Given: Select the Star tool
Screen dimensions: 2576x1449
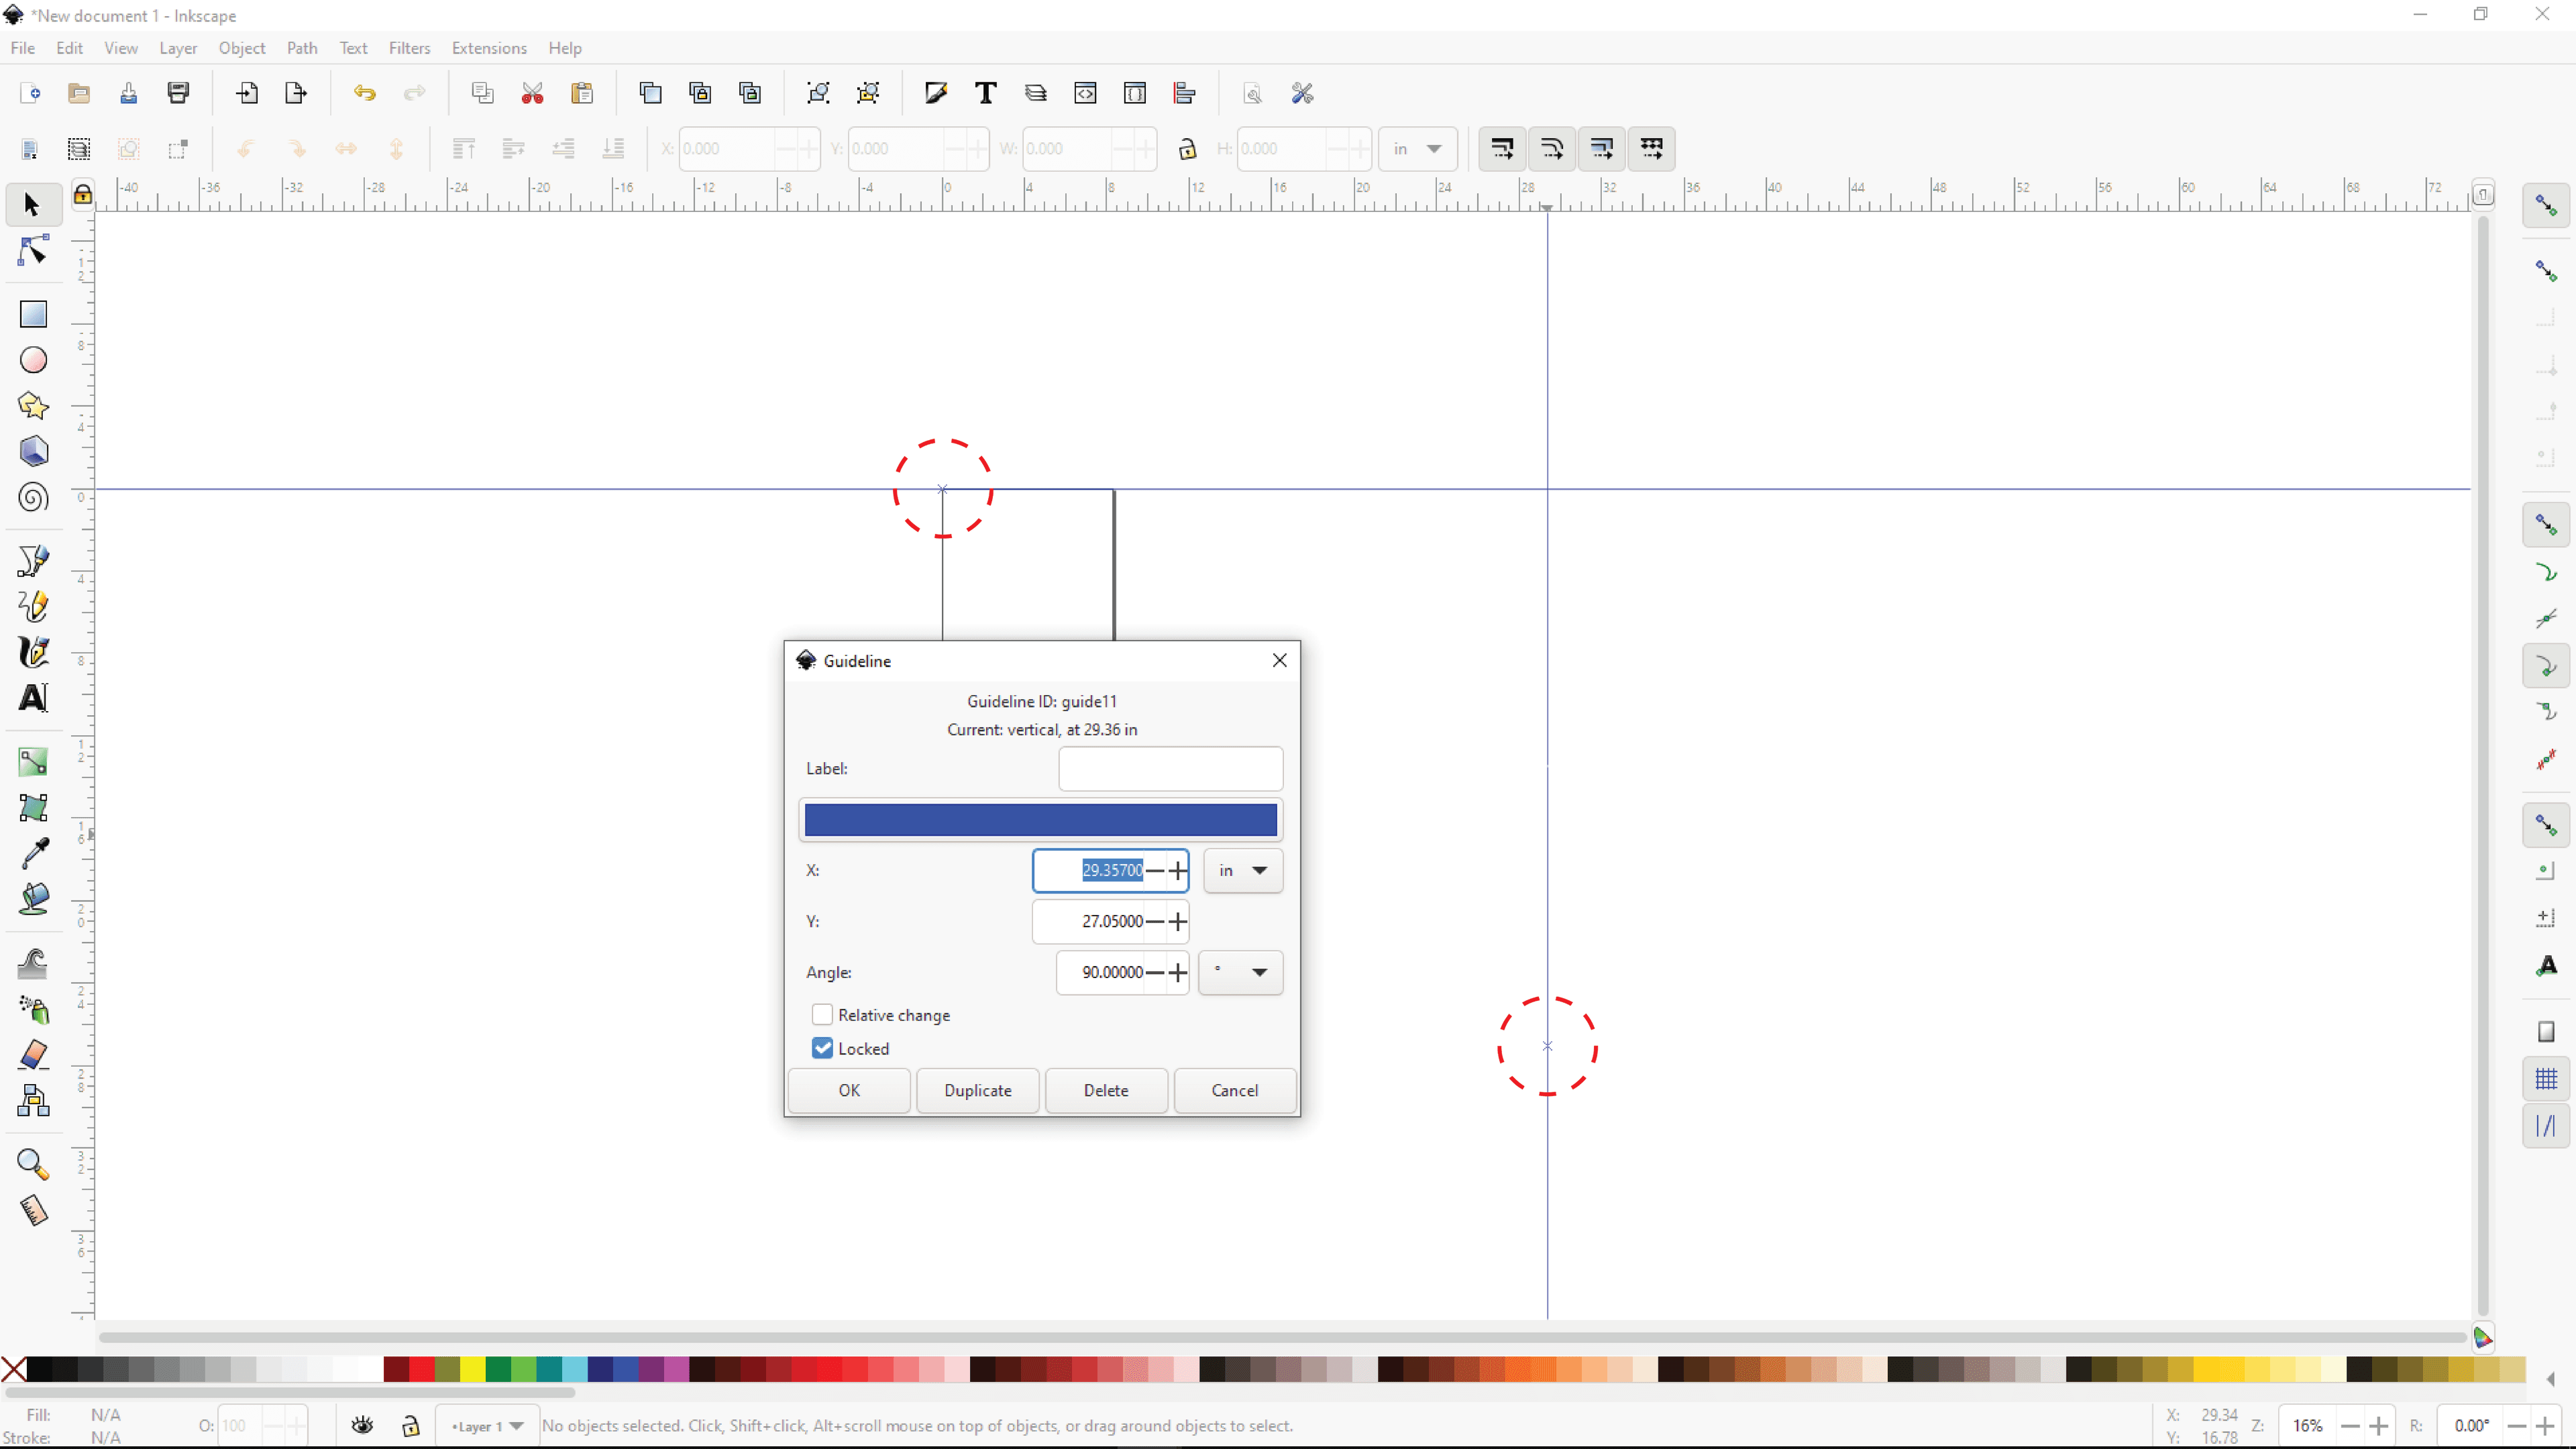Looking at the screenshot, I should click(33, 405).
